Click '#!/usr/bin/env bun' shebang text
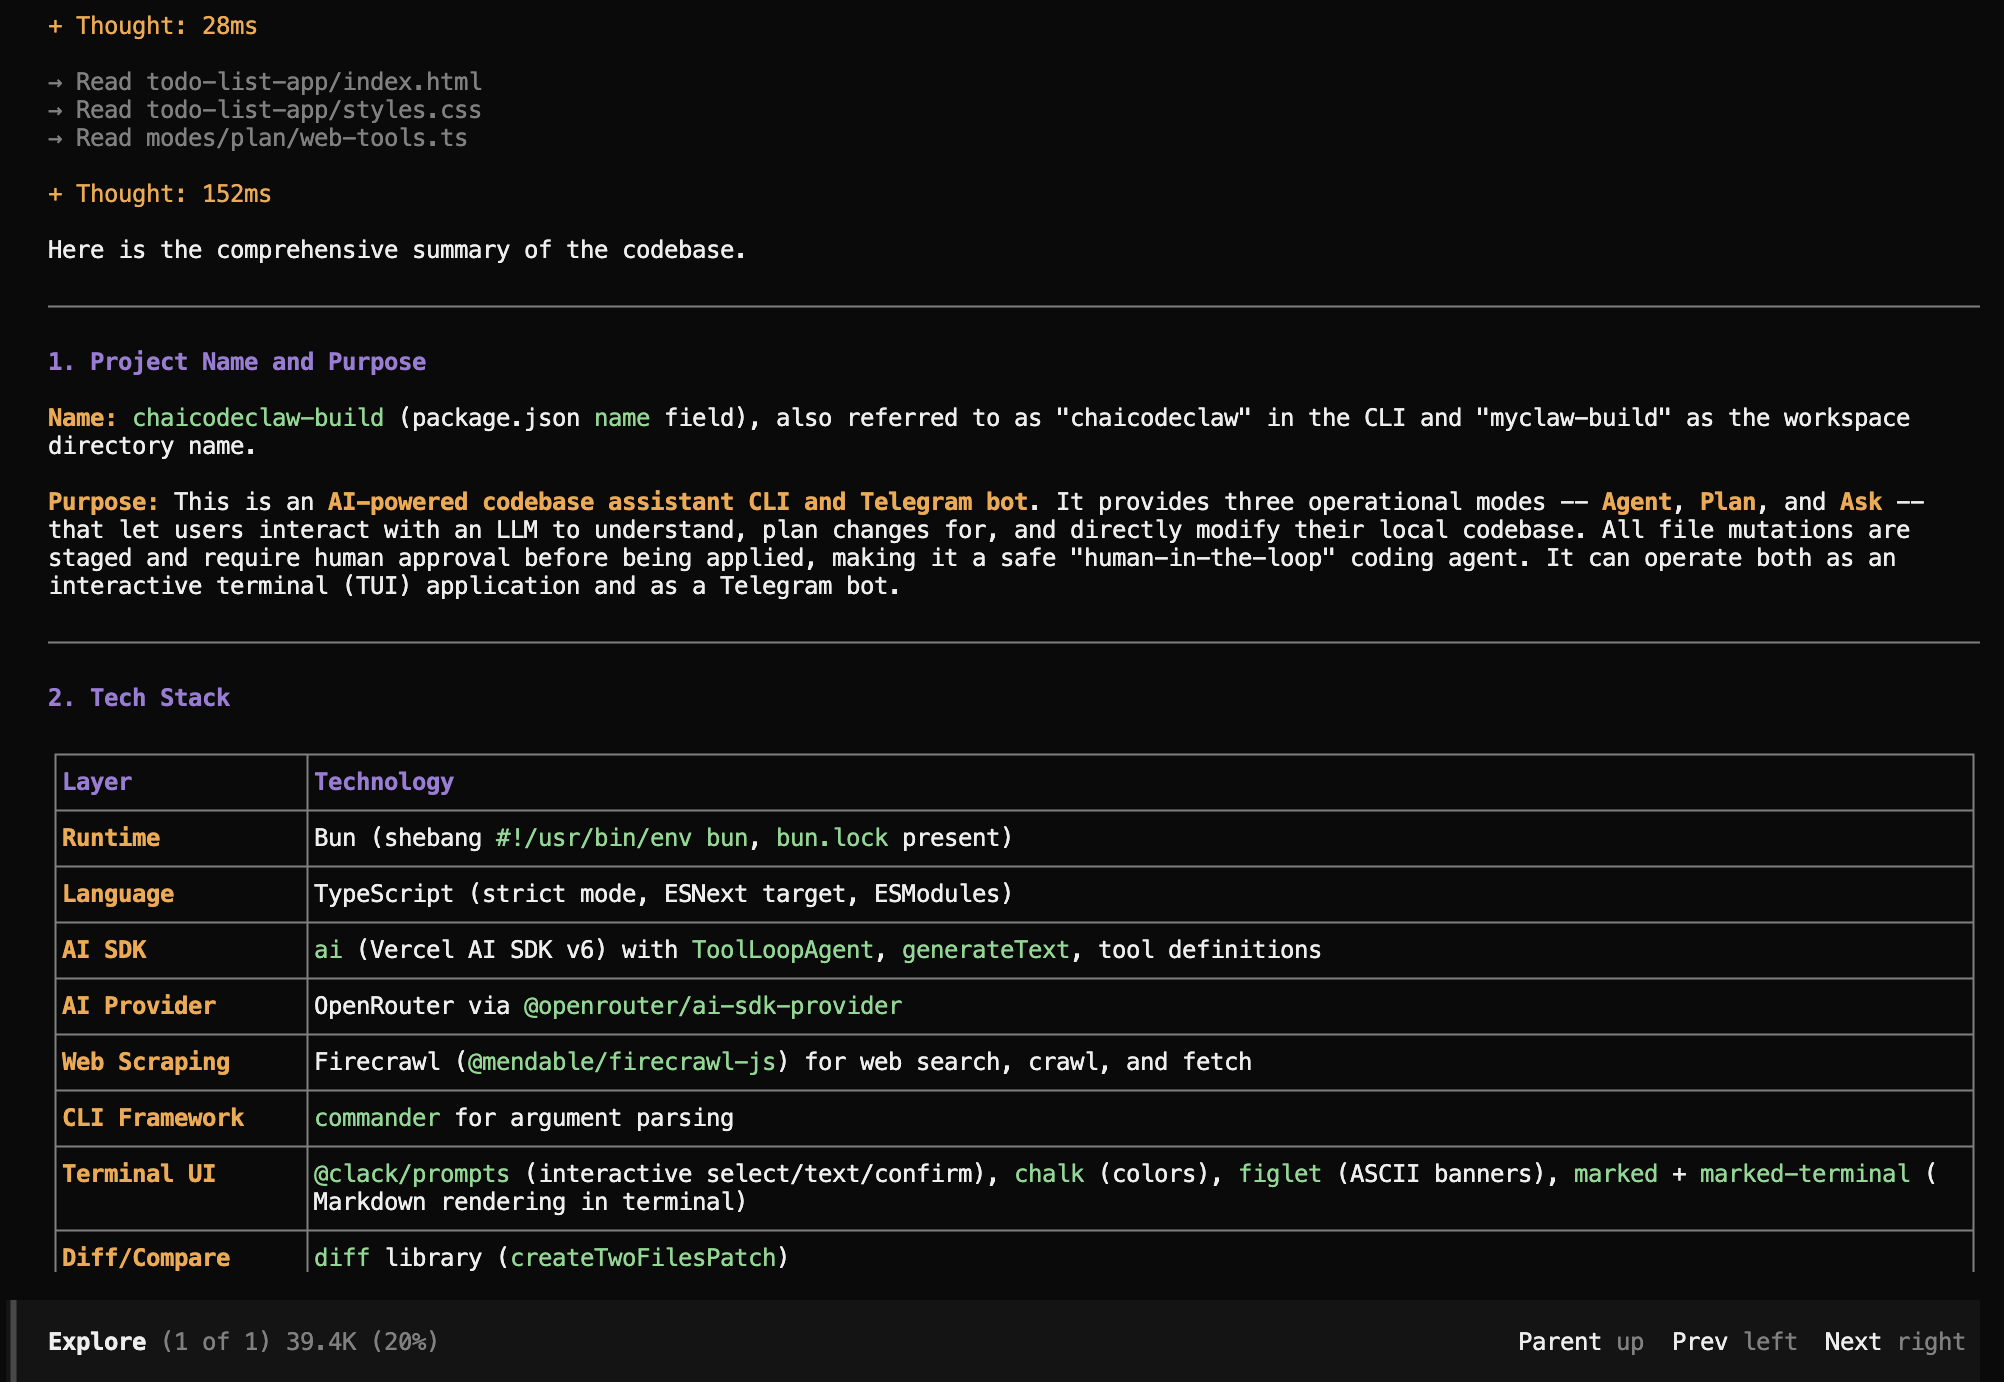 coord(621,838)
